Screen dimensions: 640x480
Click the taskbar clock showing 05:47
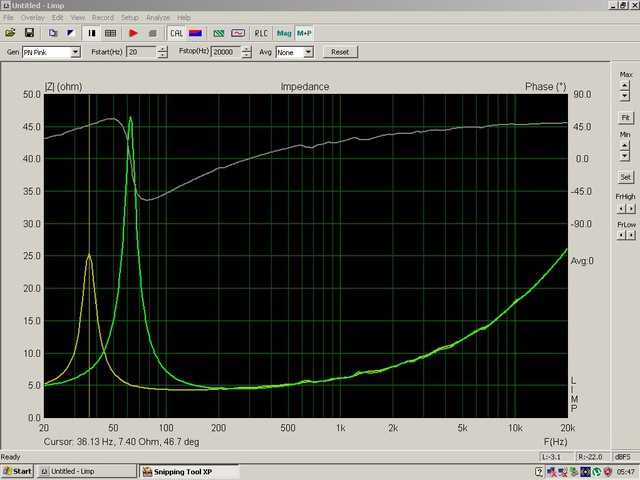click(x=625, y=472)
